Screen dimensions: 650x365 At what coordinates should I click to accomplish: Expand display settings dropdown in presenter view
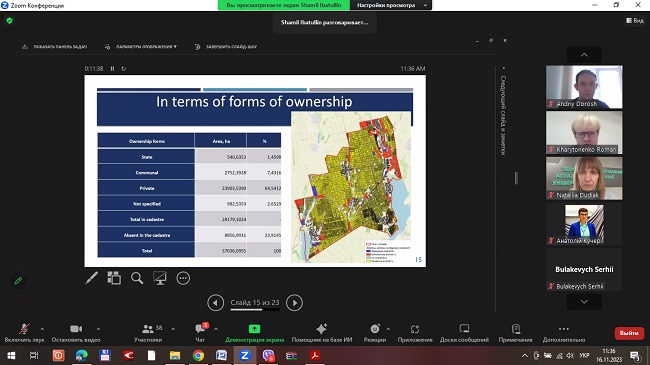click(141, 47)
